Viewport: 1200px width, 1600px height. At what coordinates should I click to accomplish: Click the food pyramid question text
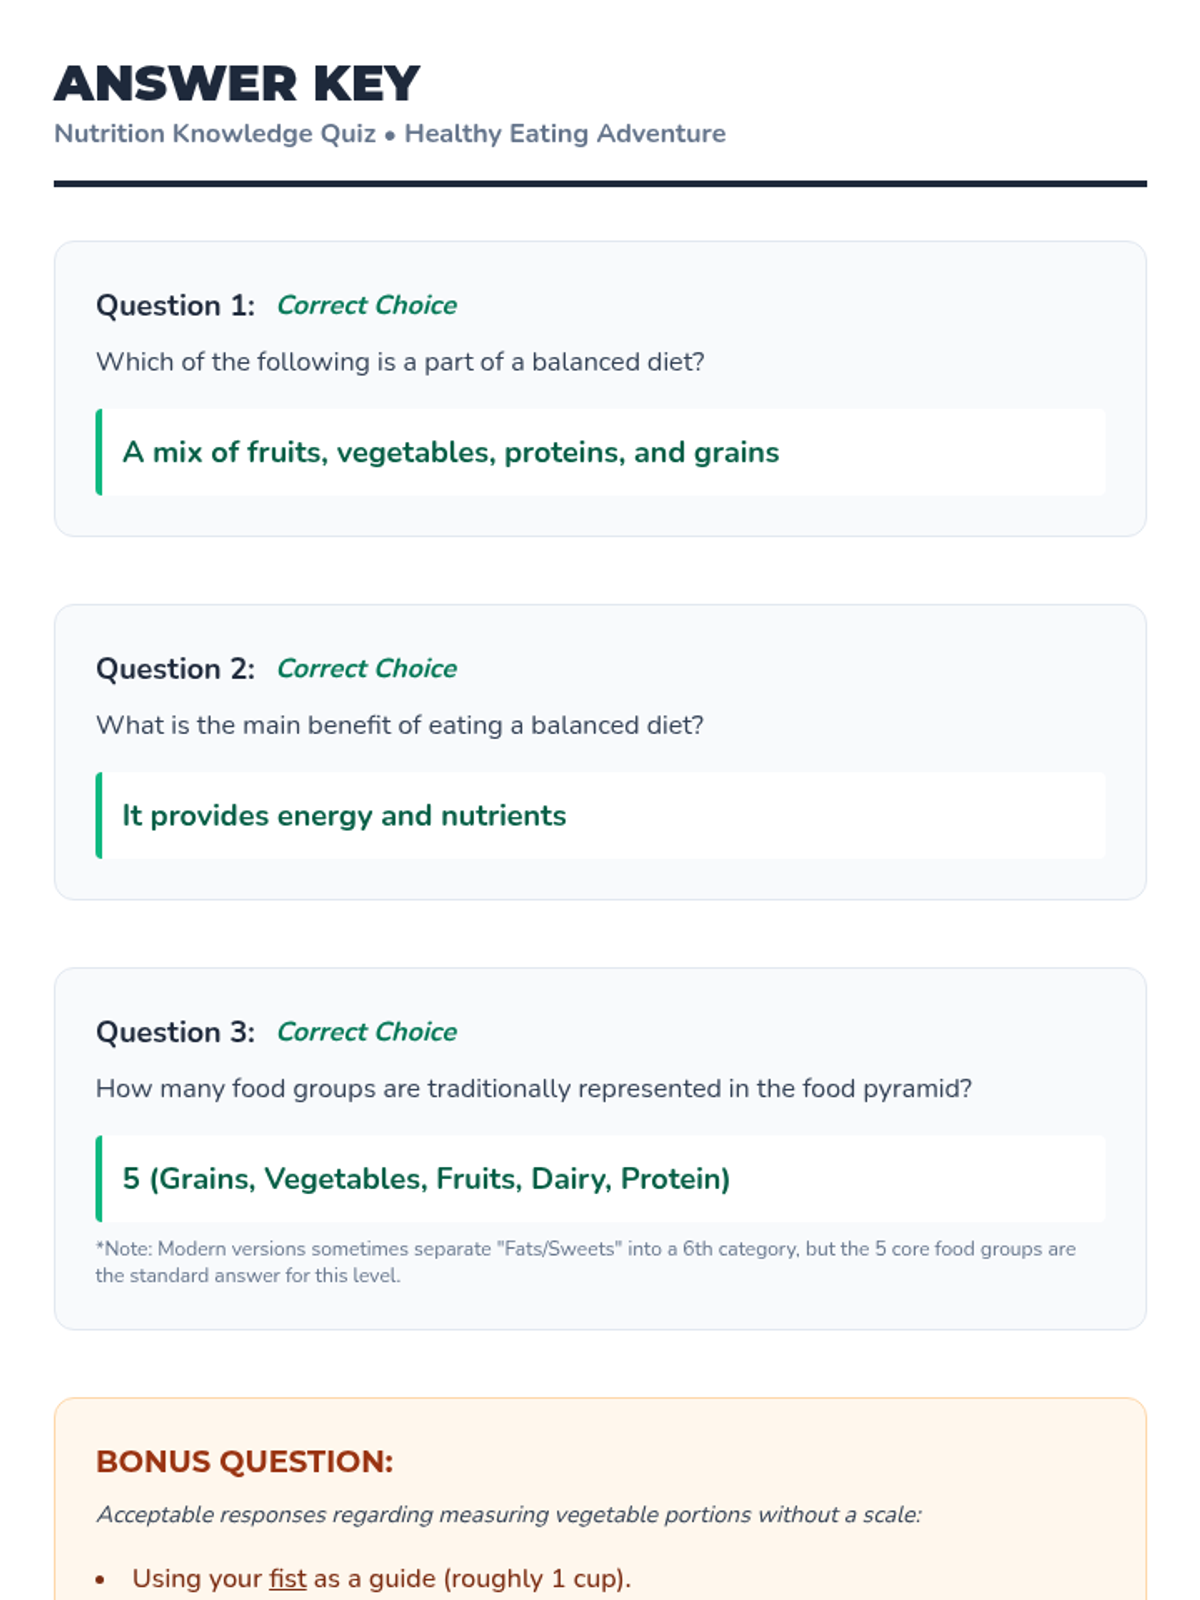tap(533, 1088)
